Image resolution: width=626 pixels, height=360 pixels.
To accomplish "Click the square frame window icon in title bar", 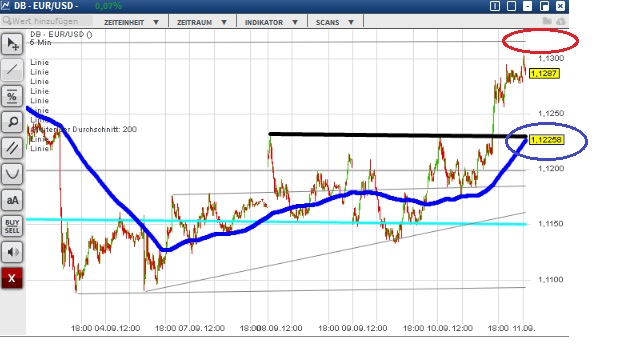I will [511, 6].
